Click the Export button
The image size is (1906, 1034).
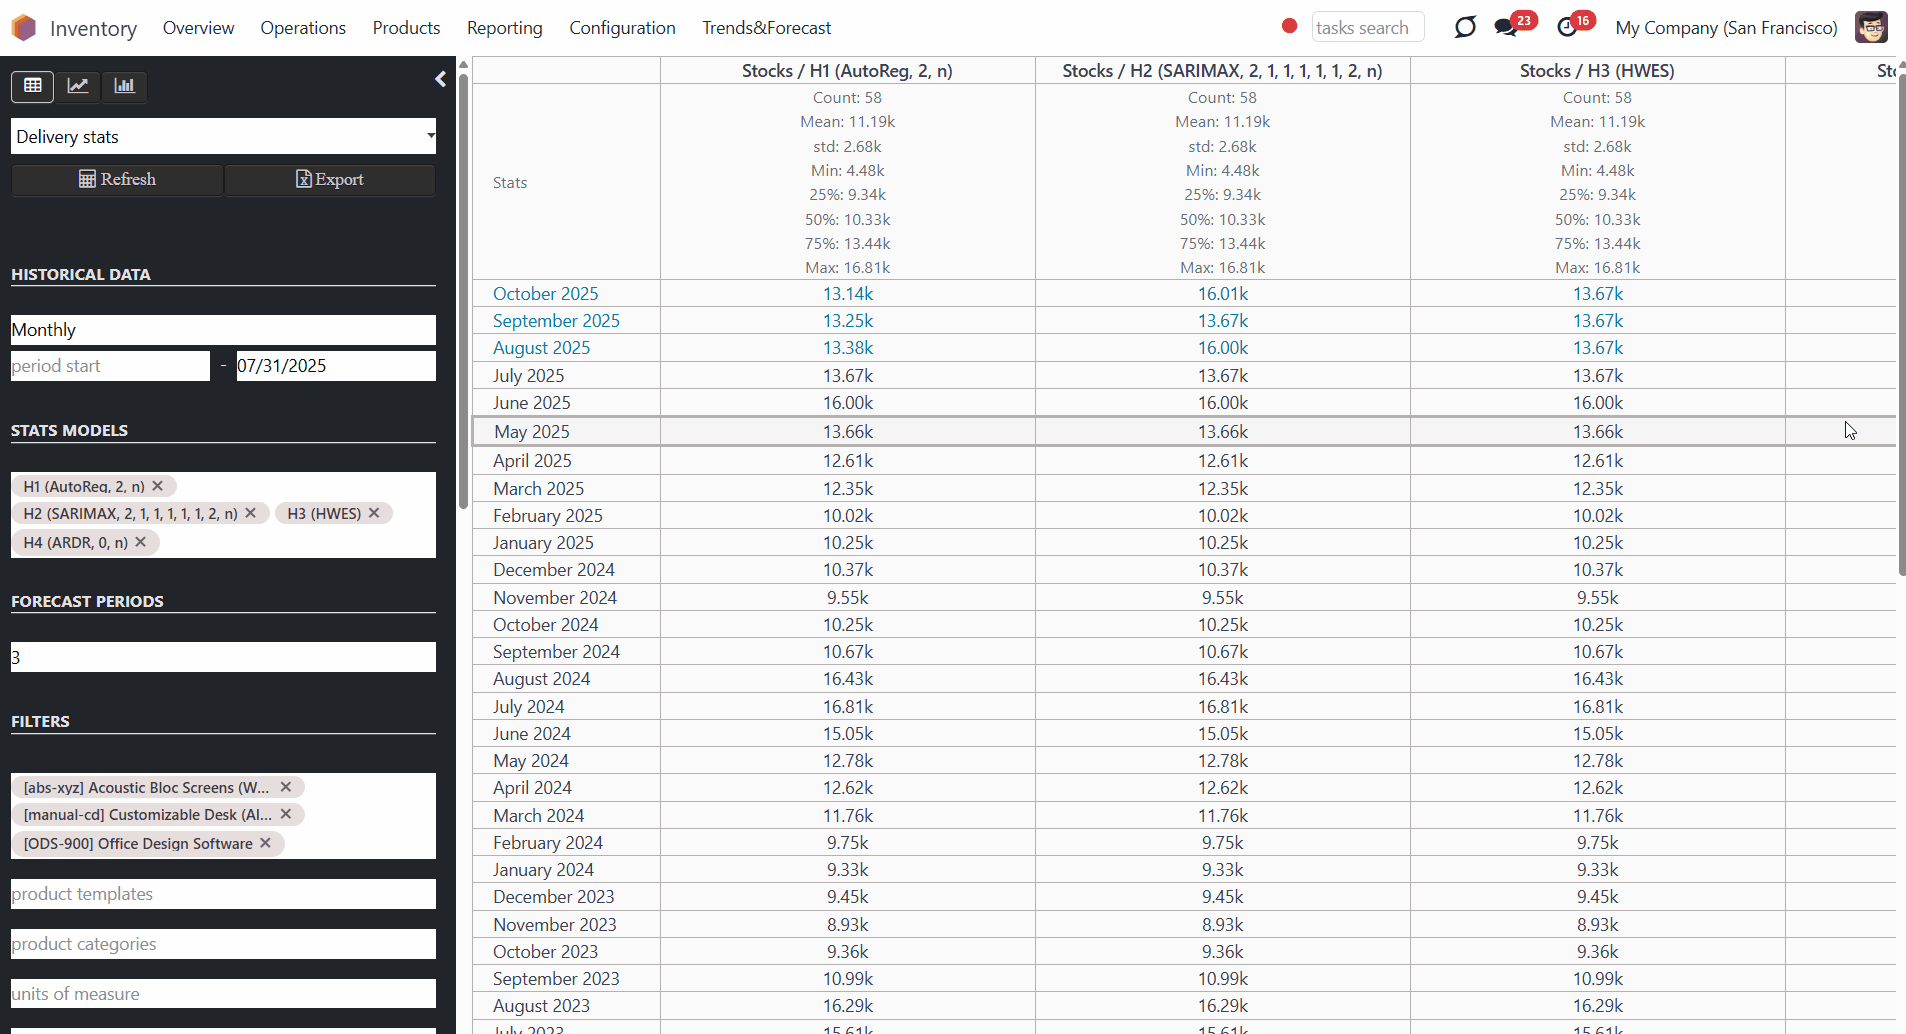330,180
